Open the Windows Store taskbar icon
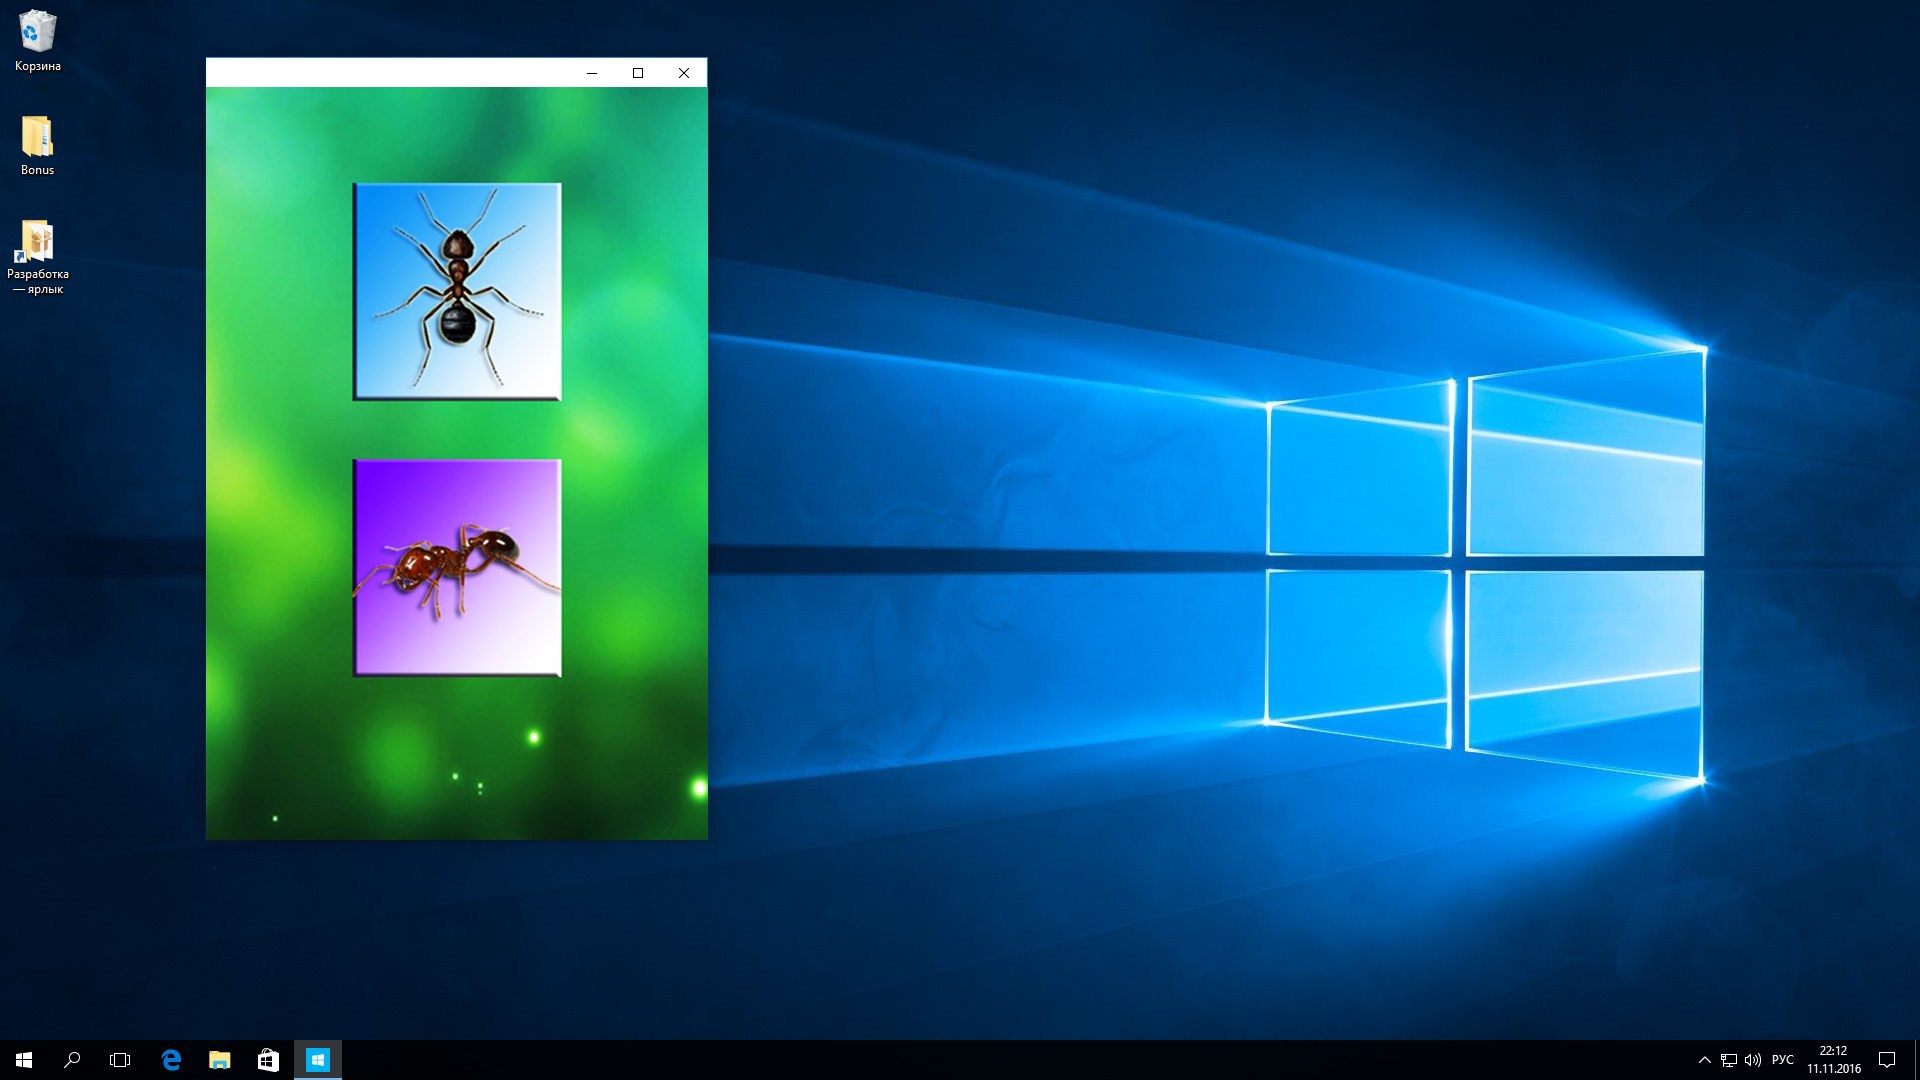The width and height of the screenshot is (1920, 1080). click(268, 1060)
